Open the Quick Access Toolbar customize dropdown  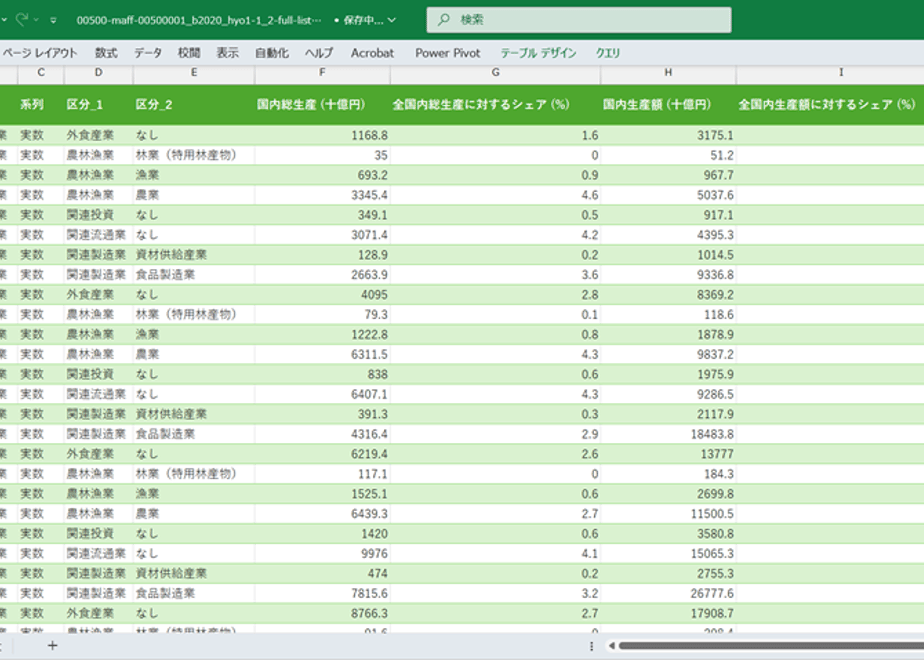coord(54,20)
